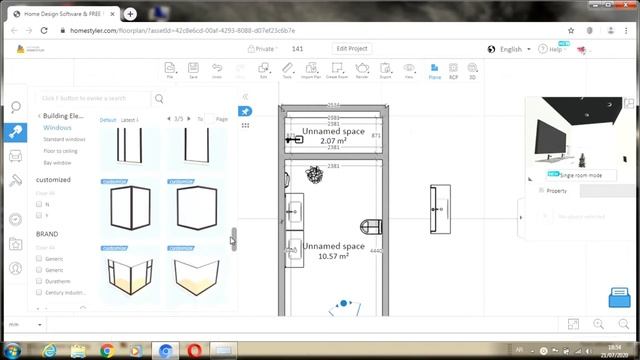
Task: Check the Y checkbox under customized
Action: [39, 215]
